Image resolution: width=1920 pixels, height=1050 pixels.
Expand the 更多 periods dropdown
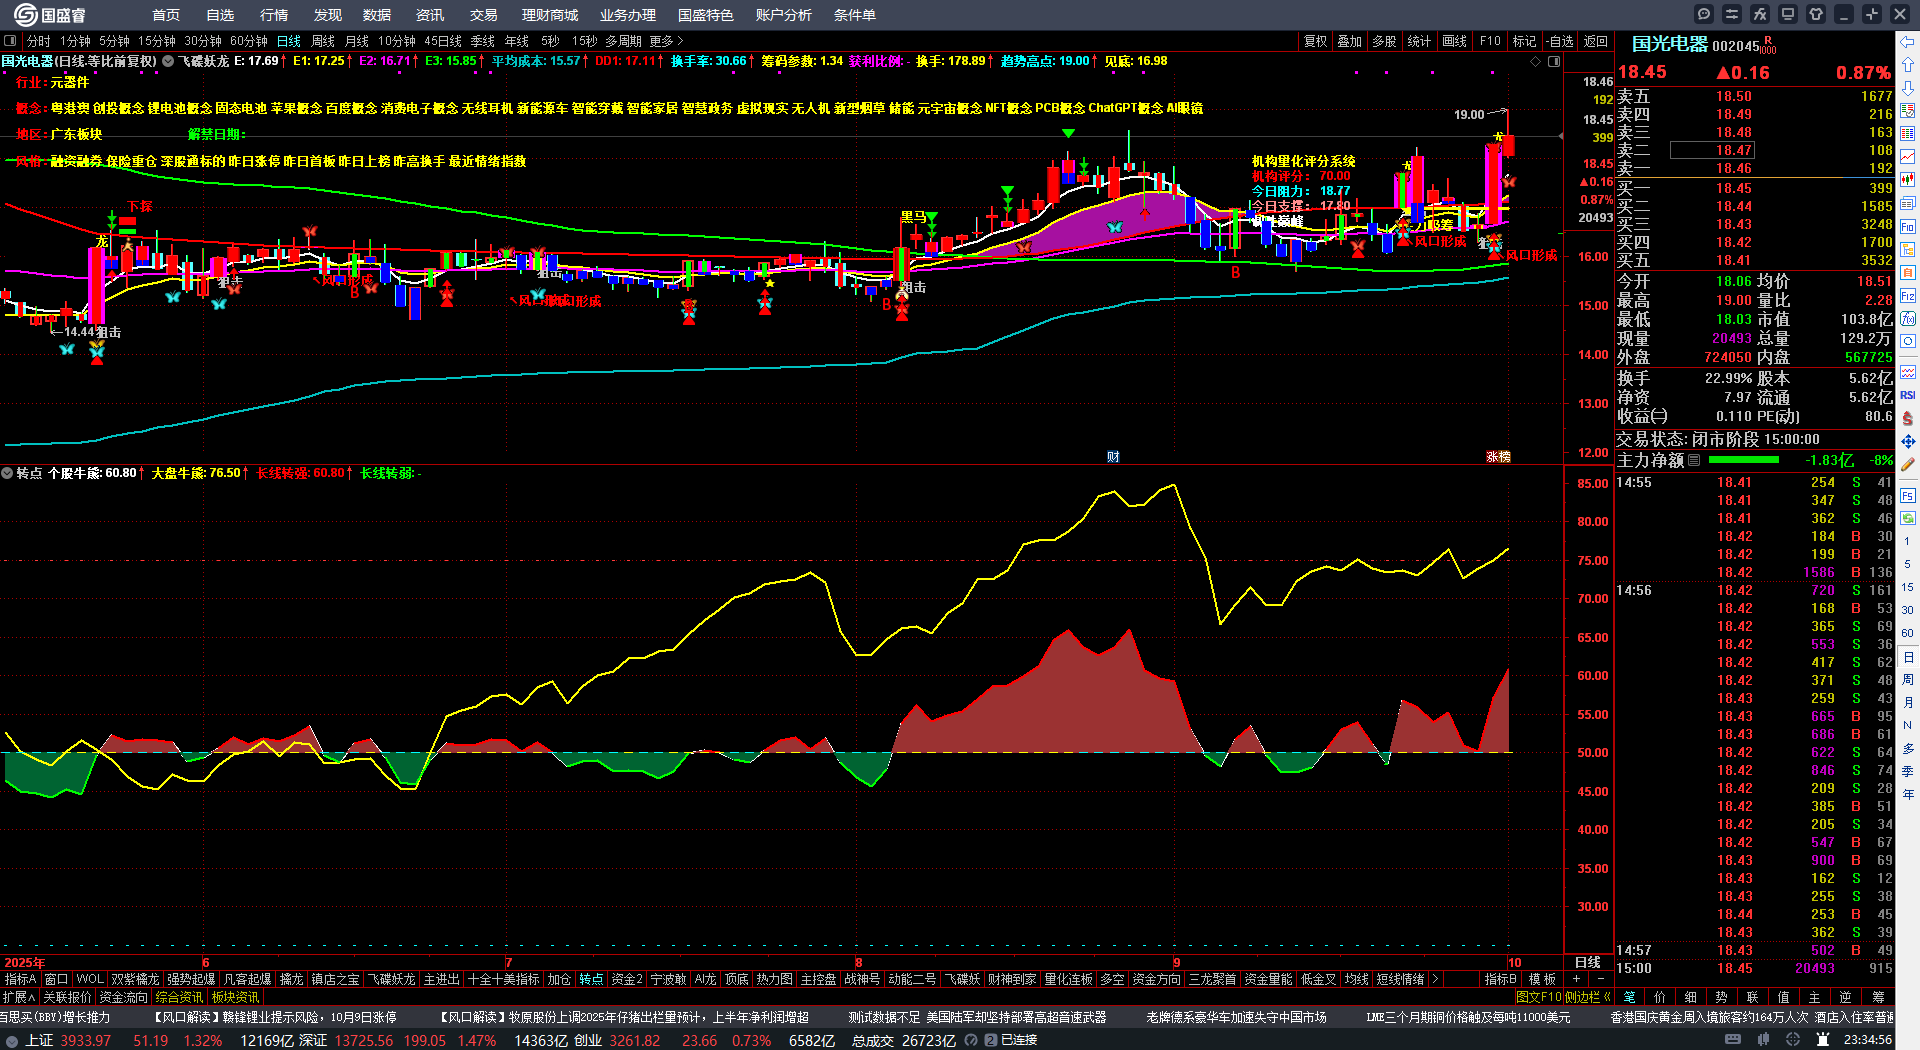[x=666, y=41]
